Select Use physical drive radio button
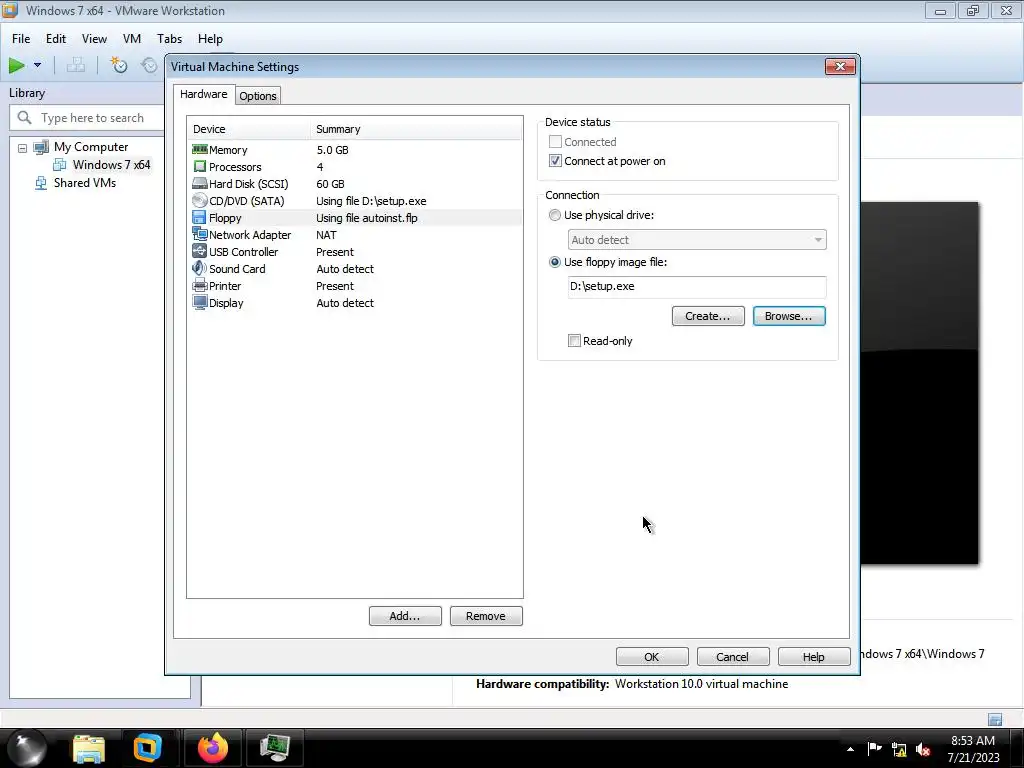The image size is (1024, 768). pyautogui.click(x=555, y=215)
